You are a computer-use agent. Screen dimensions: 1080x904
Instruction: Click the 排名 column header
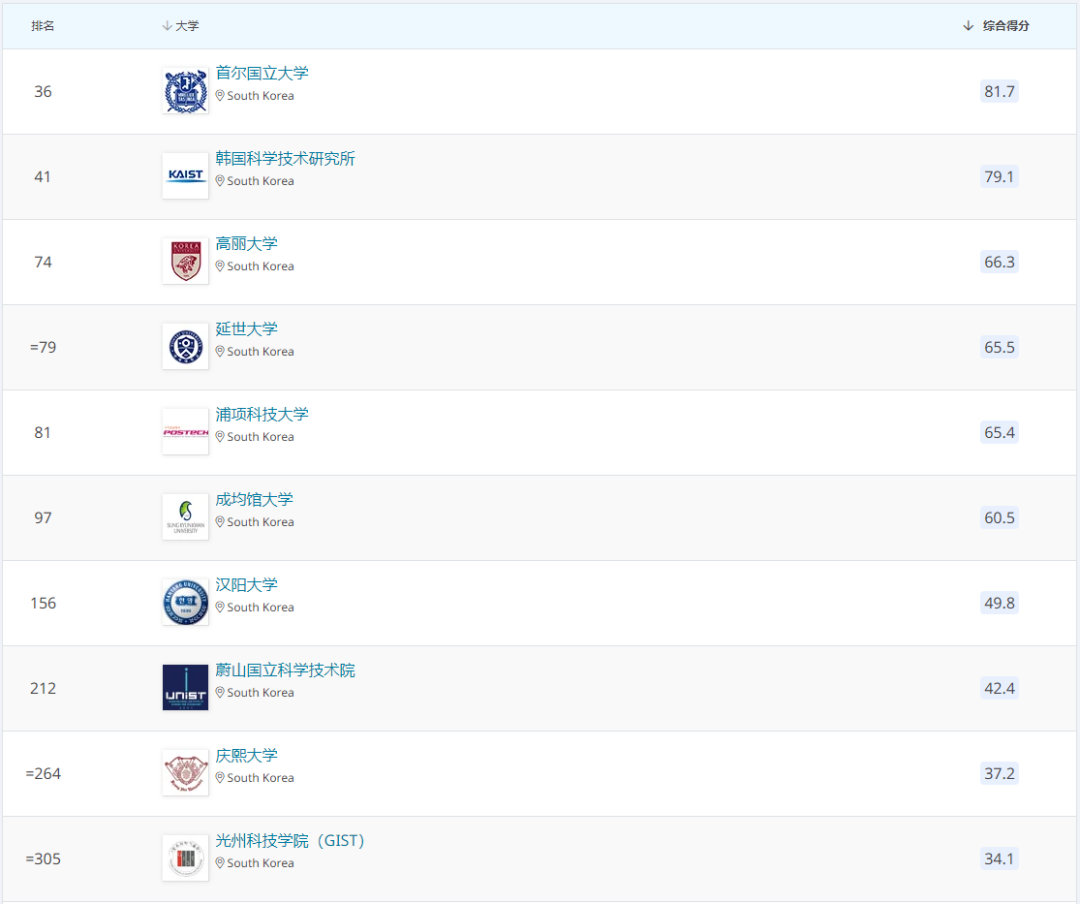[43, 25]
